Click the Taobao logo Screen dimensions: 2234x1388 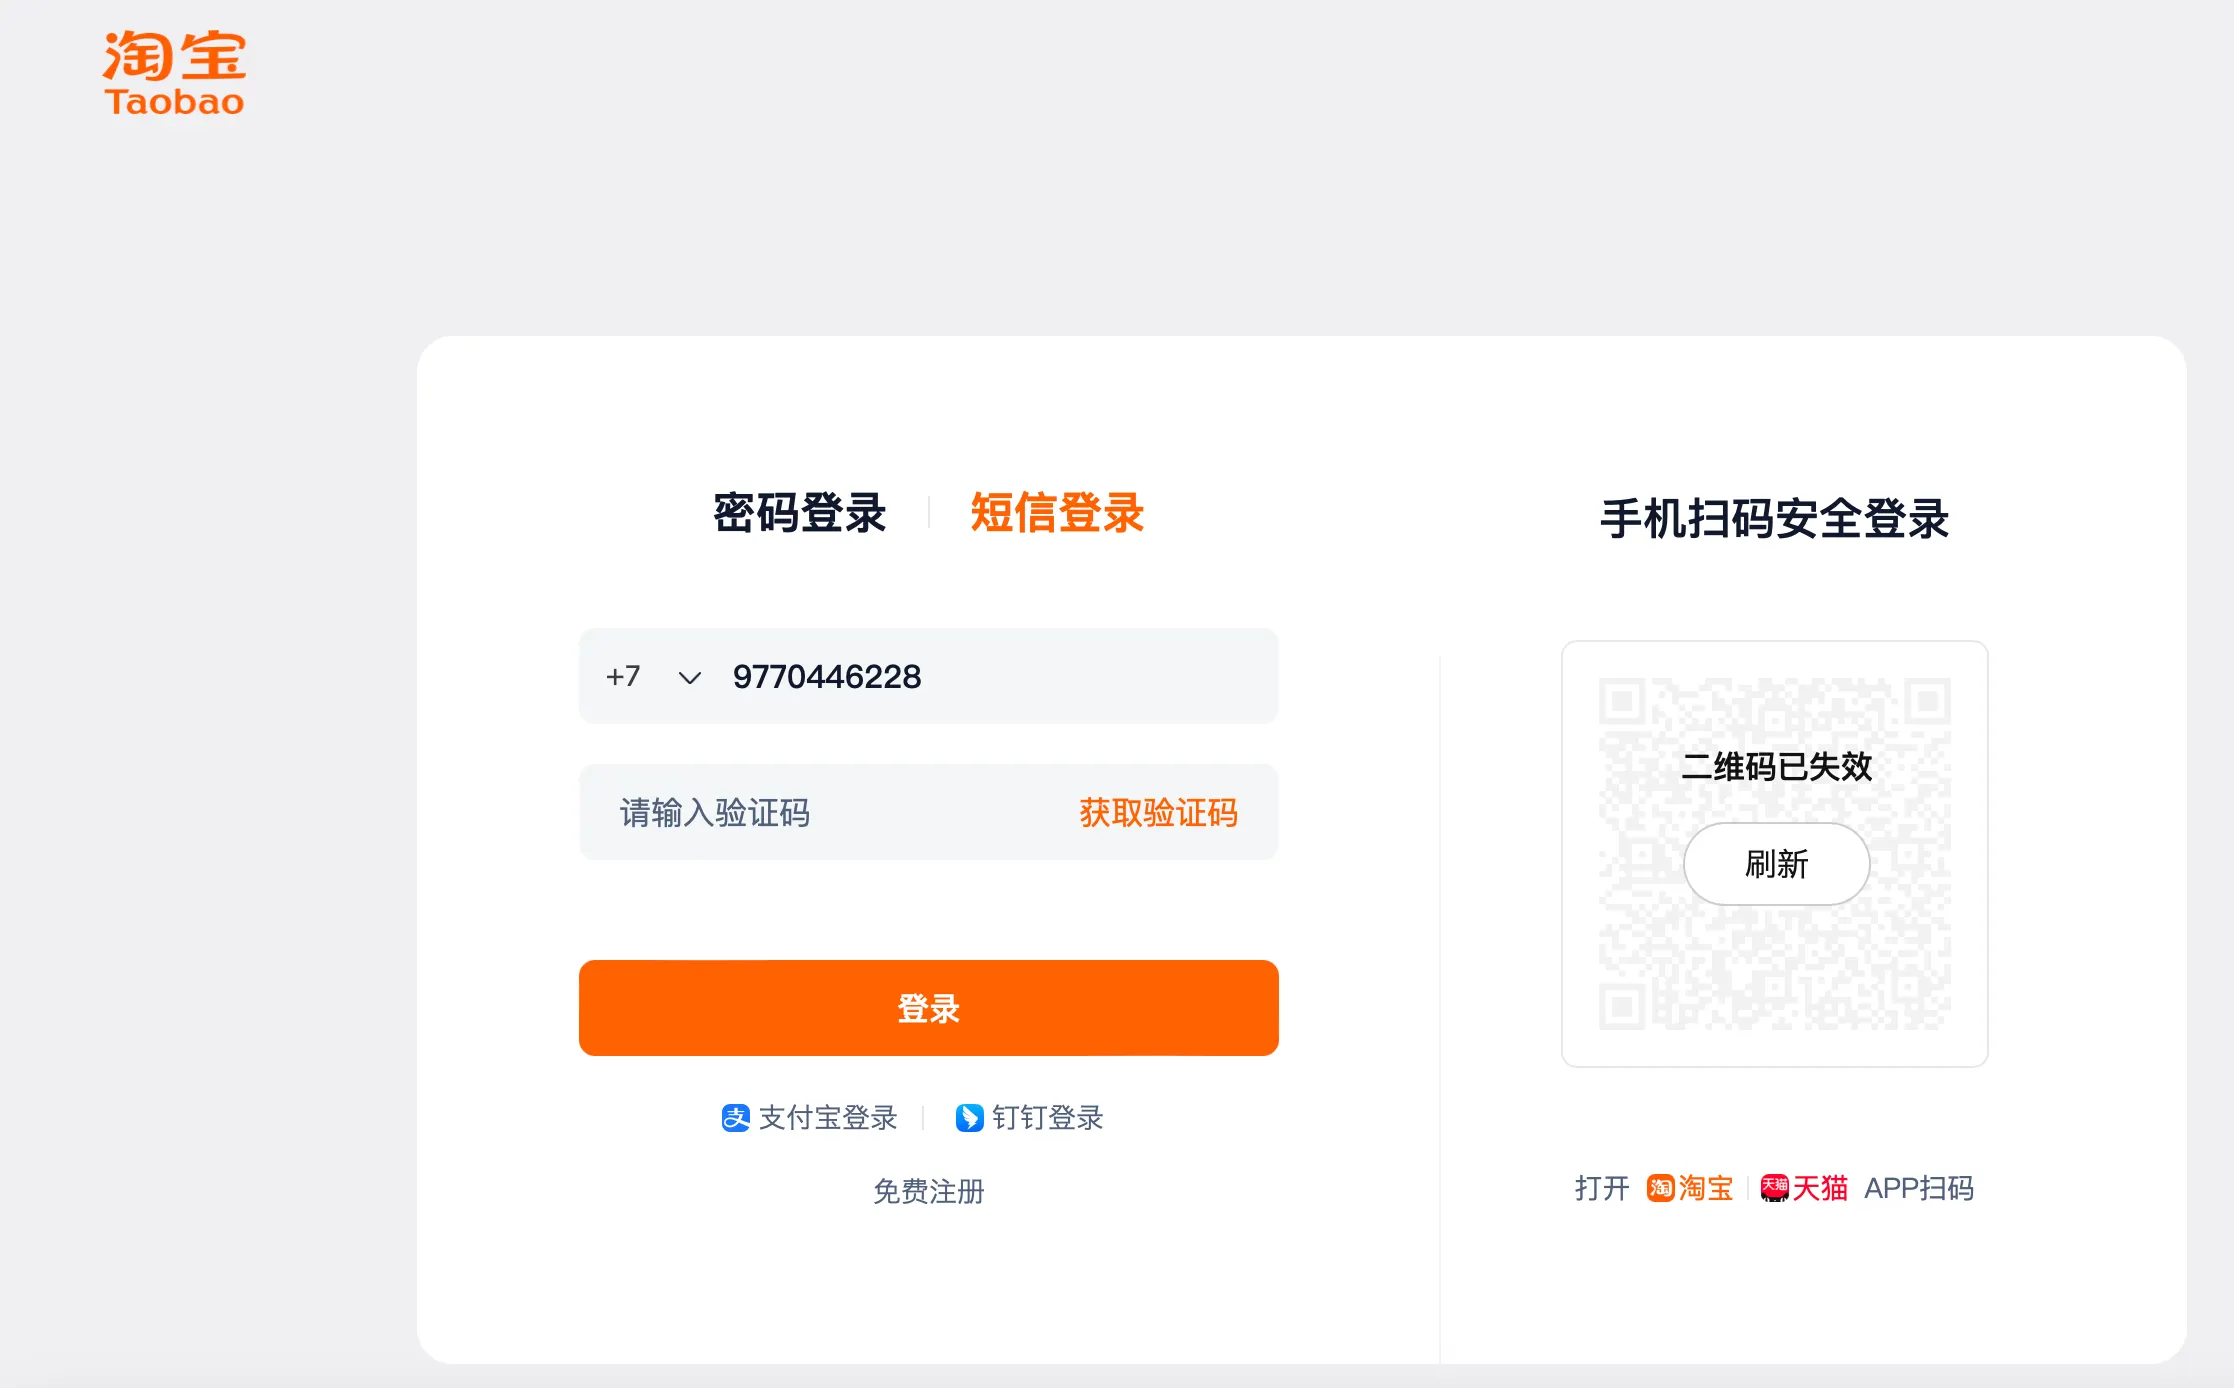coord(174,74)
